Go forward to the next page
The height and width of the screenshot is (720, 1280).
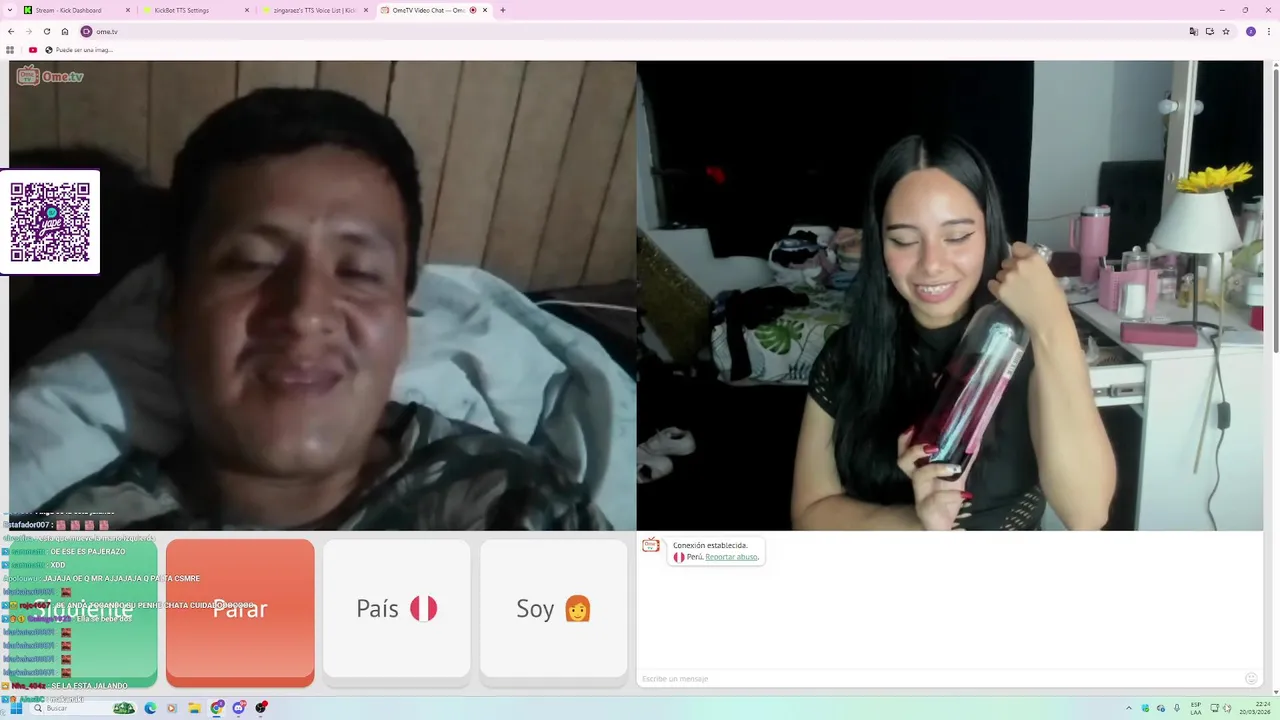coord(28,31)
